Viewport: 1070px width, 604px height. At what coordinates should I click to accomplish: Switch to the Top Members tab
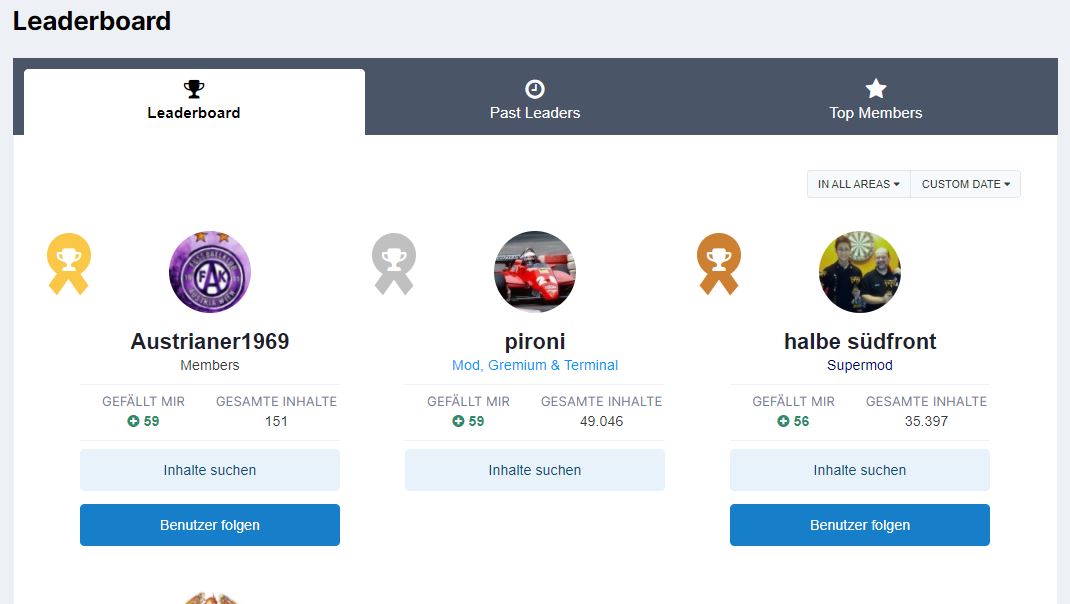(876, 102)
